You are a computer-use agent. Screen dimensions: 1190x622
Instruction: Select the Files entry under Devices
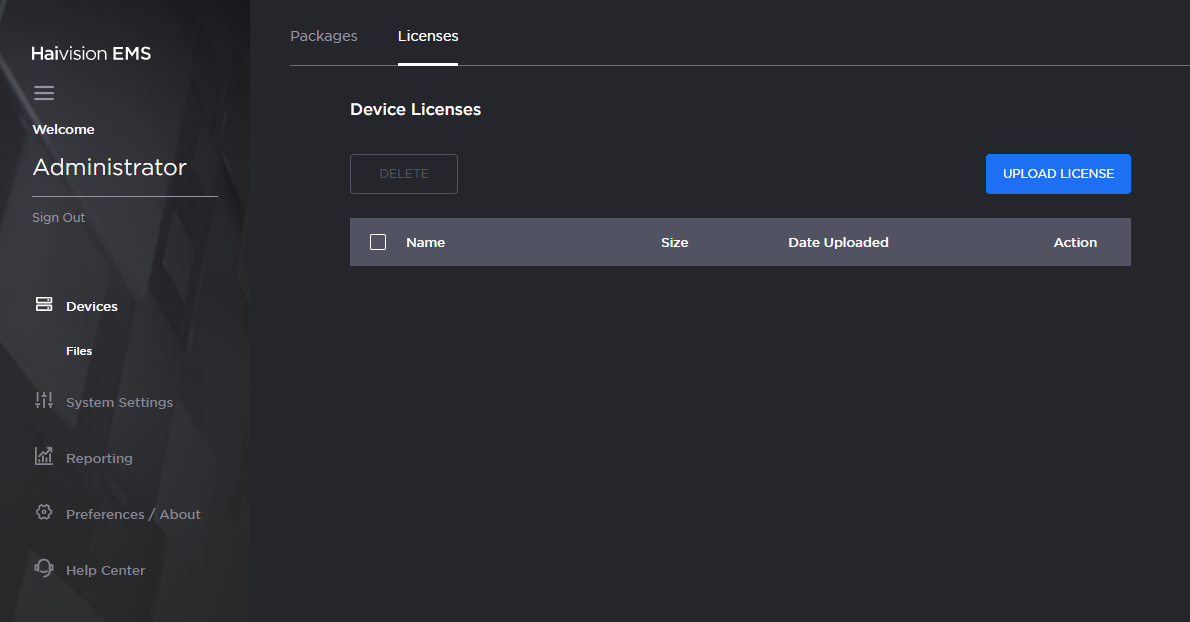(79, 350)
